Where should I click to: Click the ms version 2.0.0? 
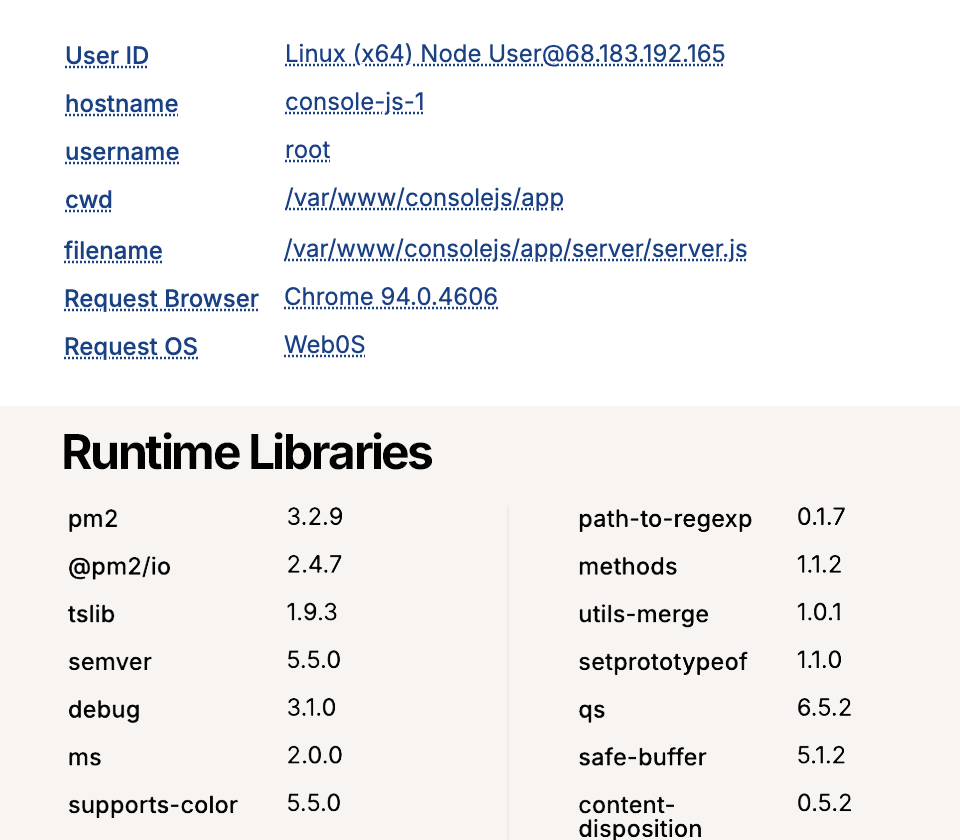(314, 756)
